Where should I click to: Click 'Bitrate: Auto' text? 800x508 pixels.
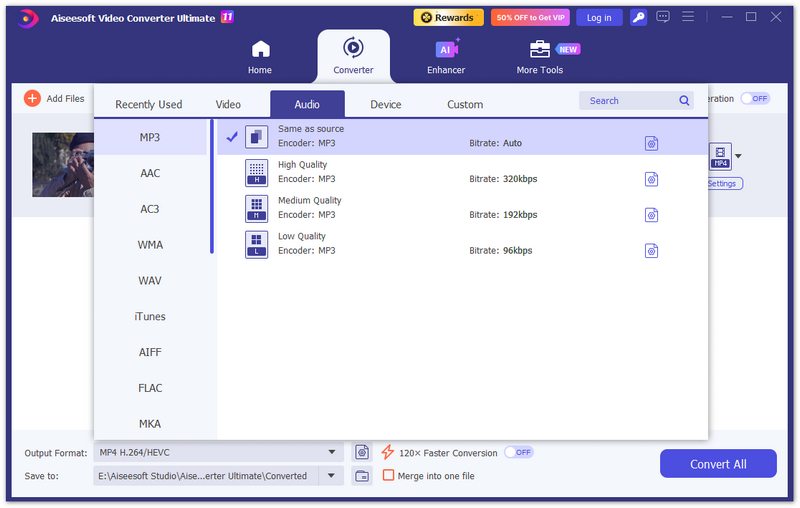click(x=495, y=143)
